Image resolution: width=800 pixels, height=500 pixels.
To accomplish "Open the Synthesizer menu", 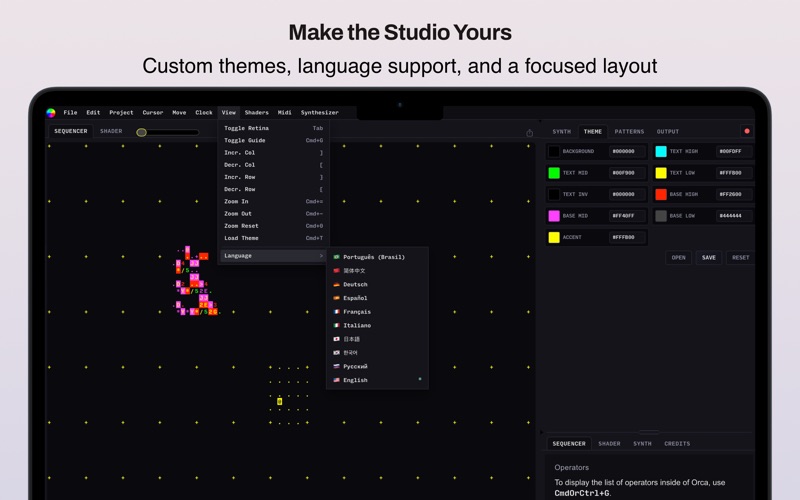I will tap(320, 113).
